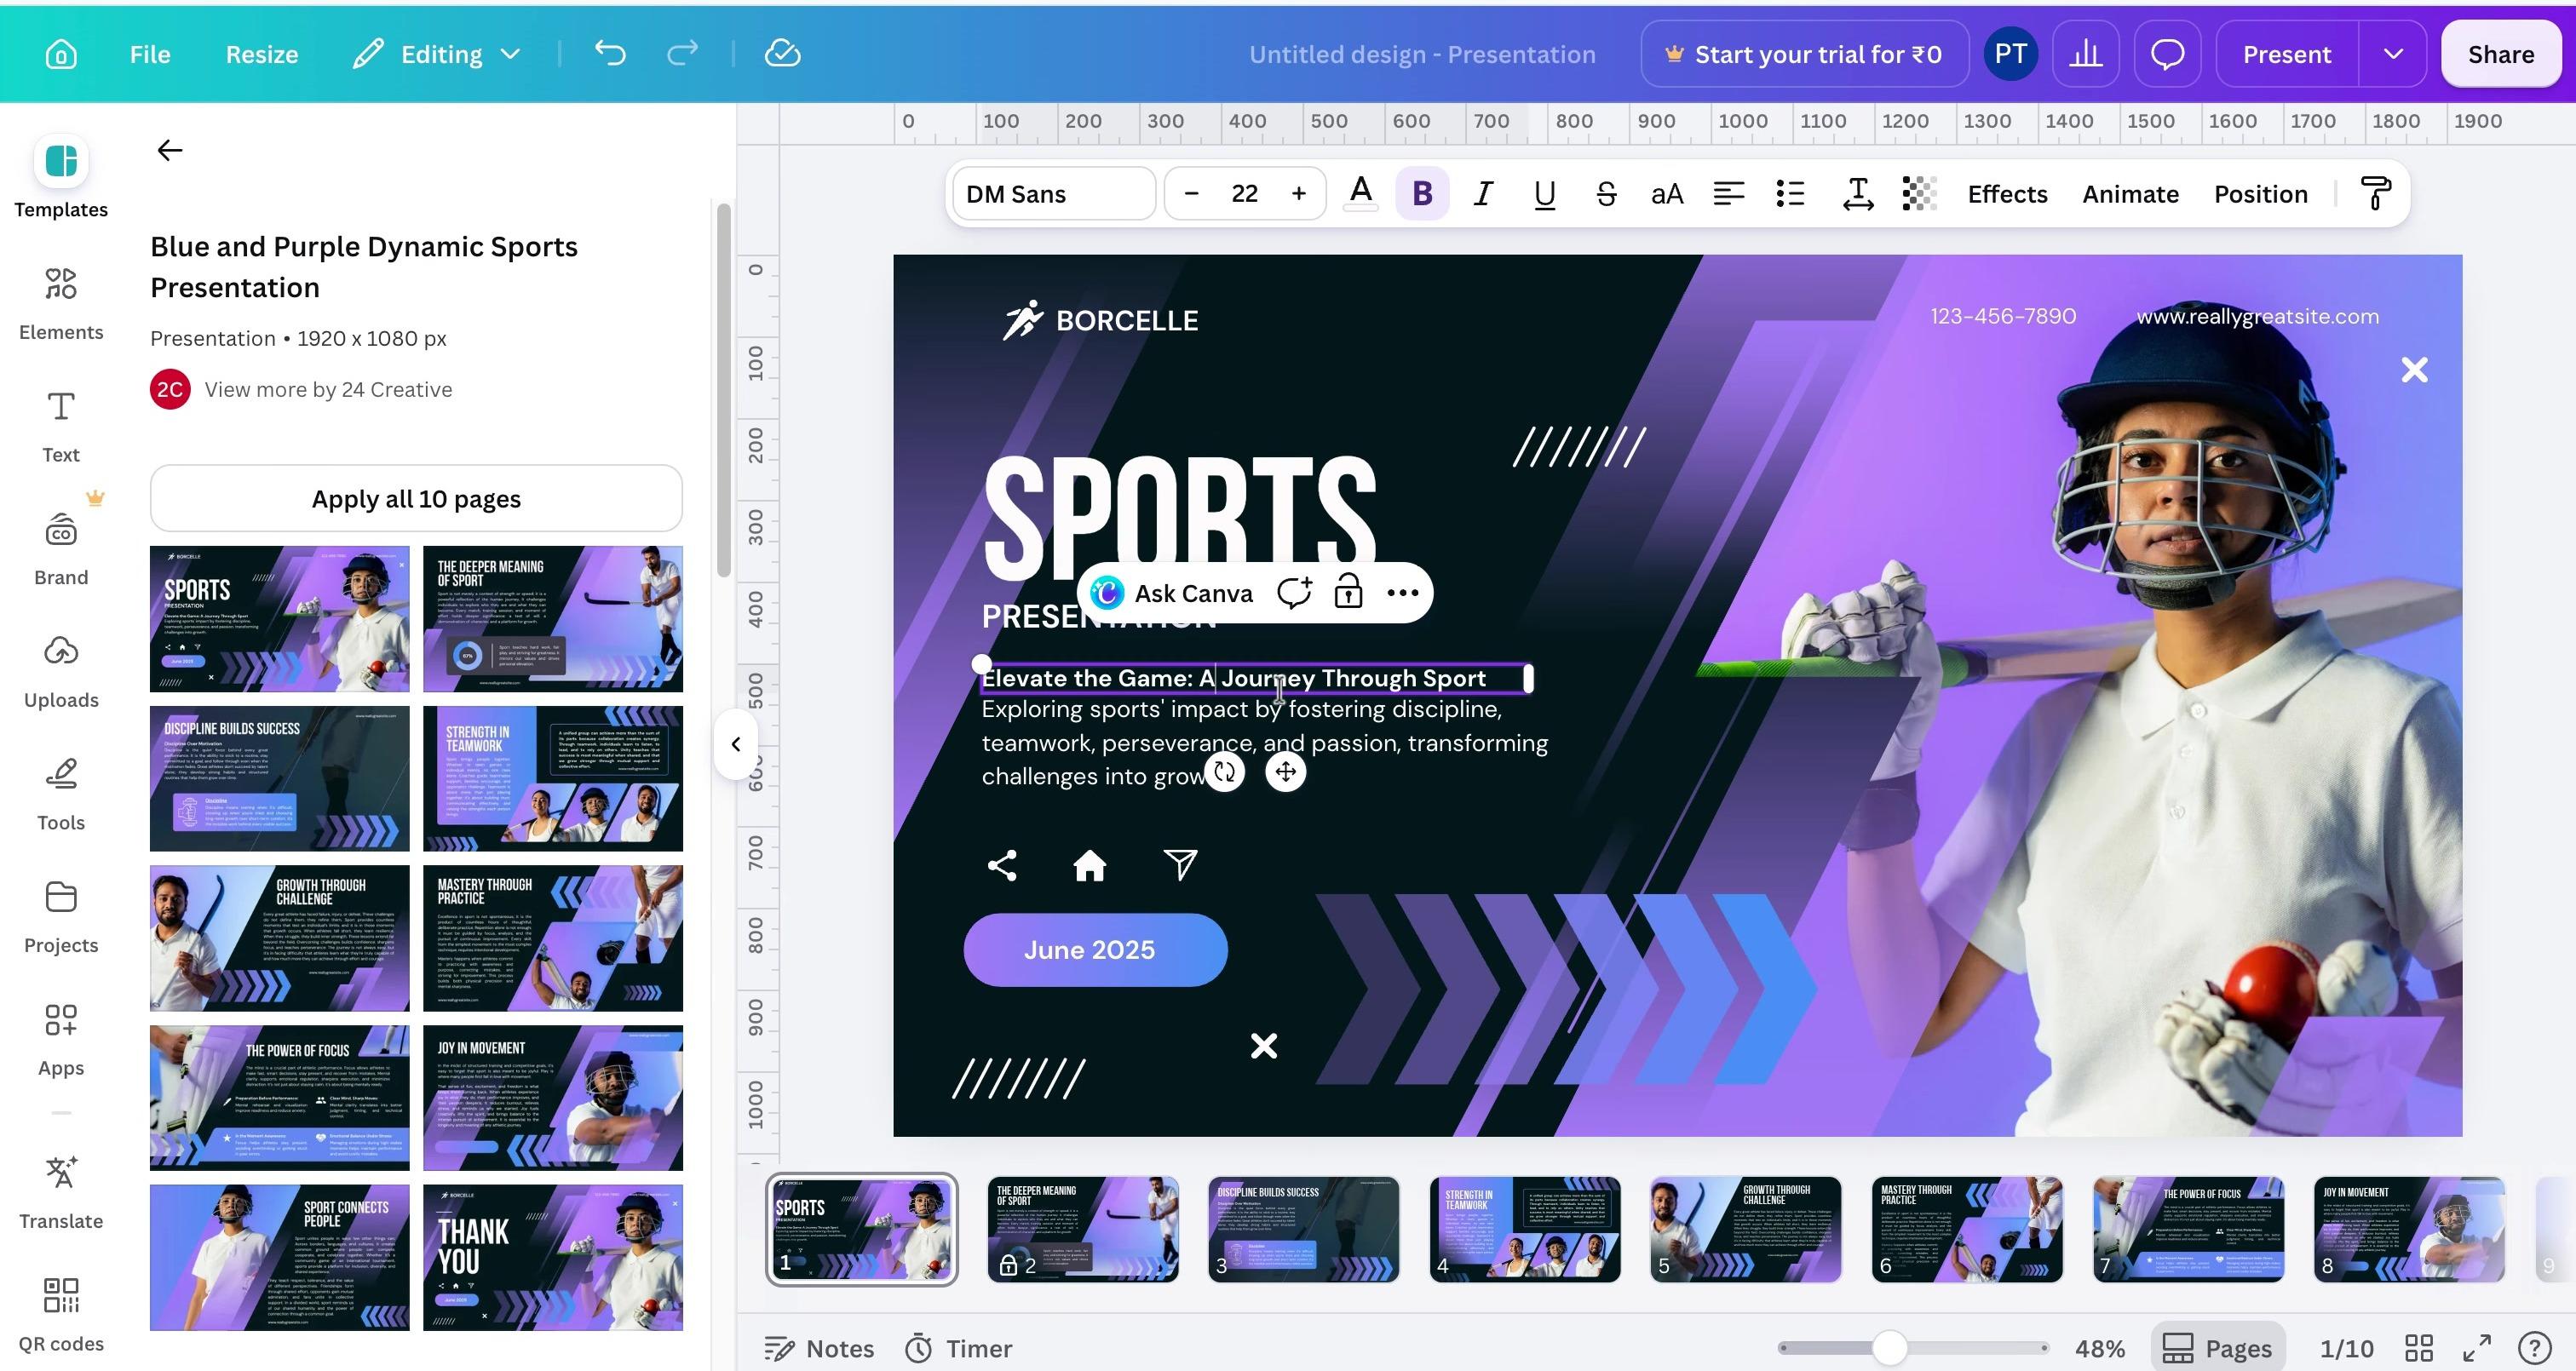This screenshot has height=1371, width=2576.
Task: Undo the last action
Action: pyautogui.click(x=610, y=54)
